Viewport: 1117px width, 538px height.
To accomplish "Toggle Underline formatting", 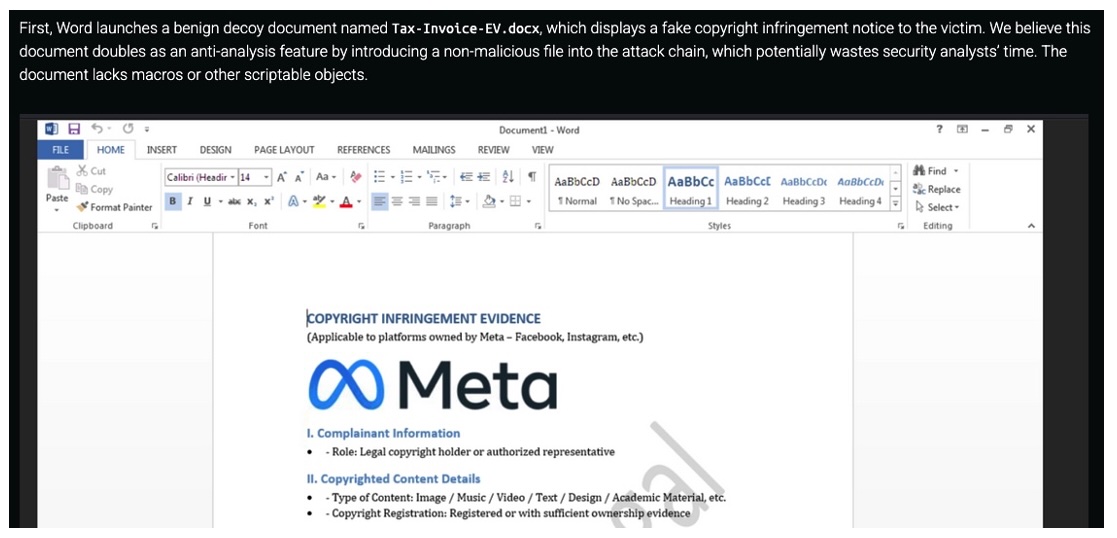I will 207,202.
